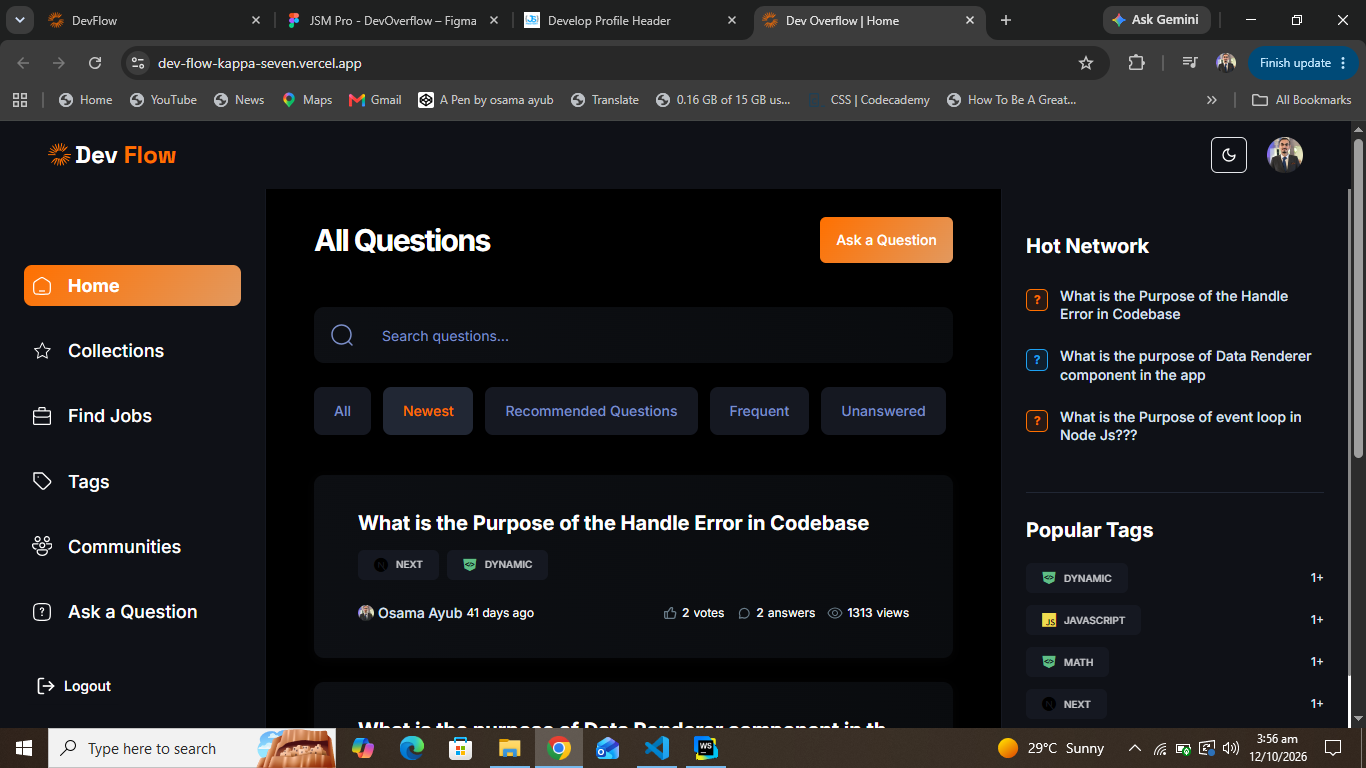Screen dimensions: 1366x768
Task: Open the Home sidebar item
Action: click(132, 286)
